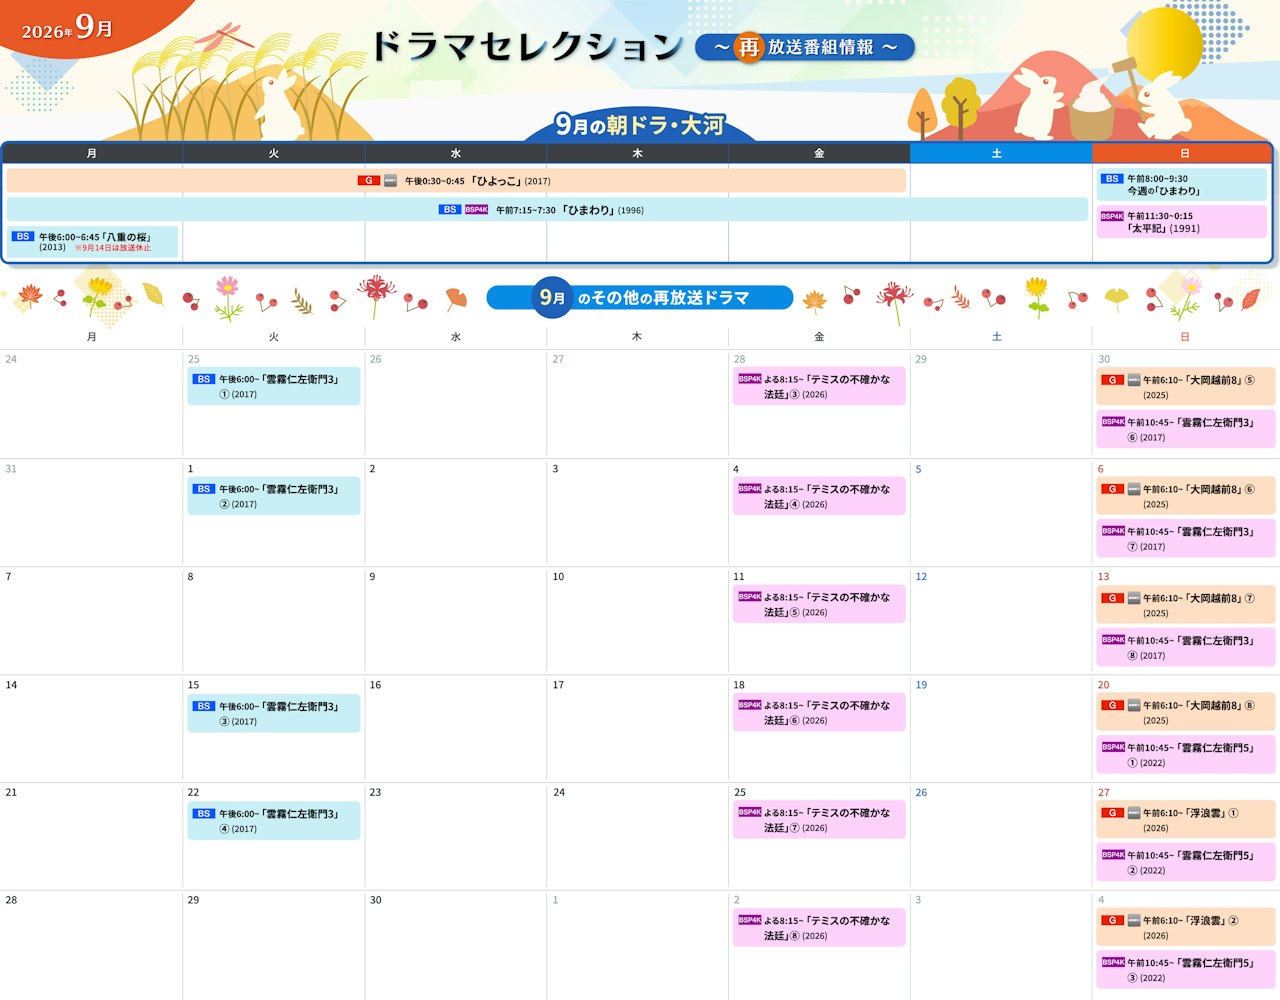
Task: Open 雲霧仁左衛門3 ③ on the 15th
Action: tap(274, 713)
